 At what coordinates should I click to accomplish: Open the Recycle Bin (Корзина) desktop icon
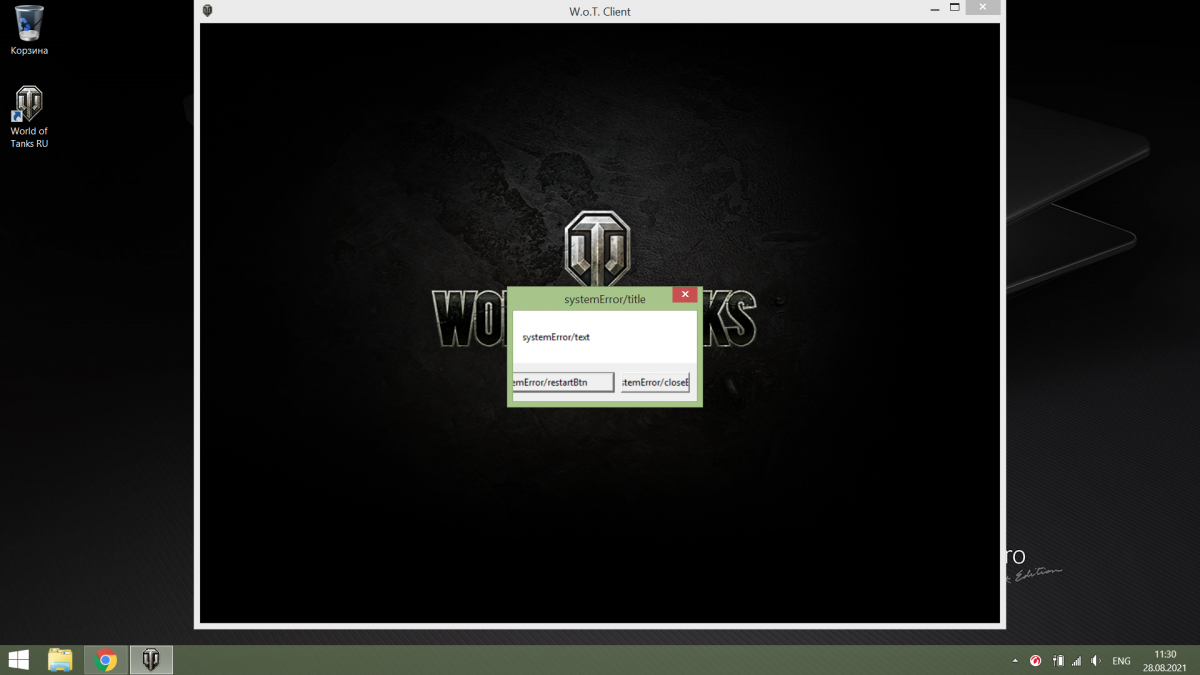point(29,30)
